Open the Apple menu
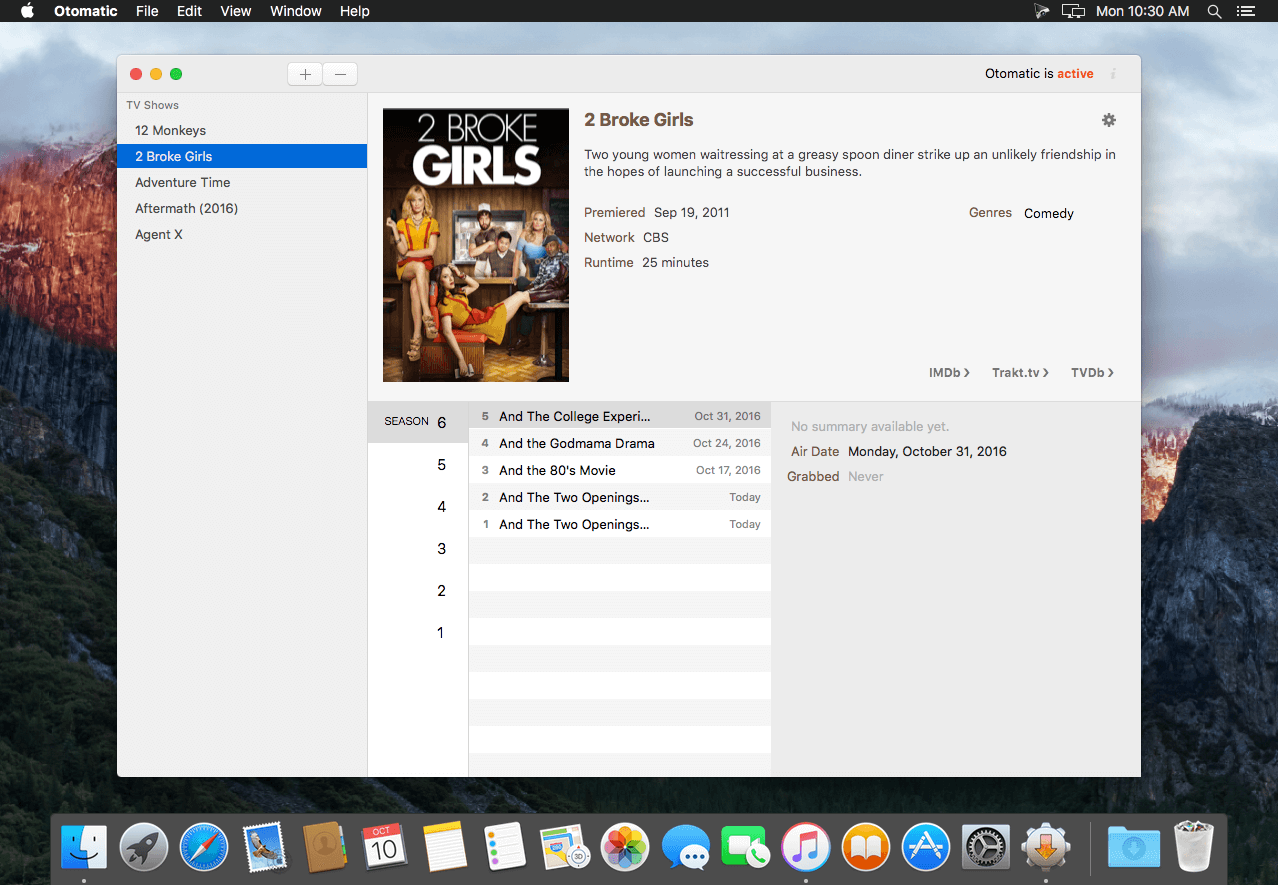1278x885 pixels. click(x=28, y=11)
